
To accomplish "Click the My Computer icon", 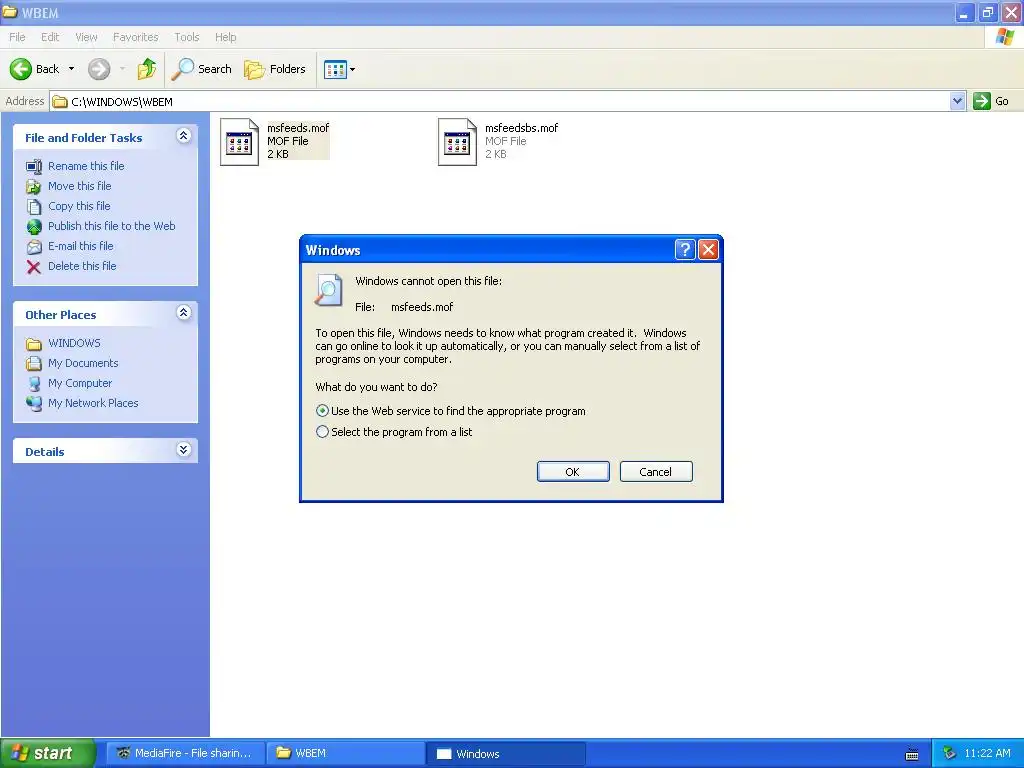I will click(x=34, y=383).
